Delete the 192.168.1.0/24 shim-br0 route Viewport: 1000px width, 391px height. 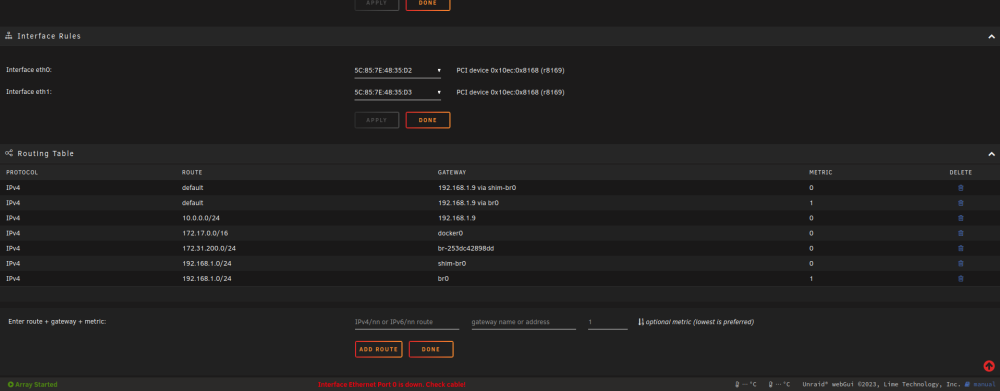point(960,263)
